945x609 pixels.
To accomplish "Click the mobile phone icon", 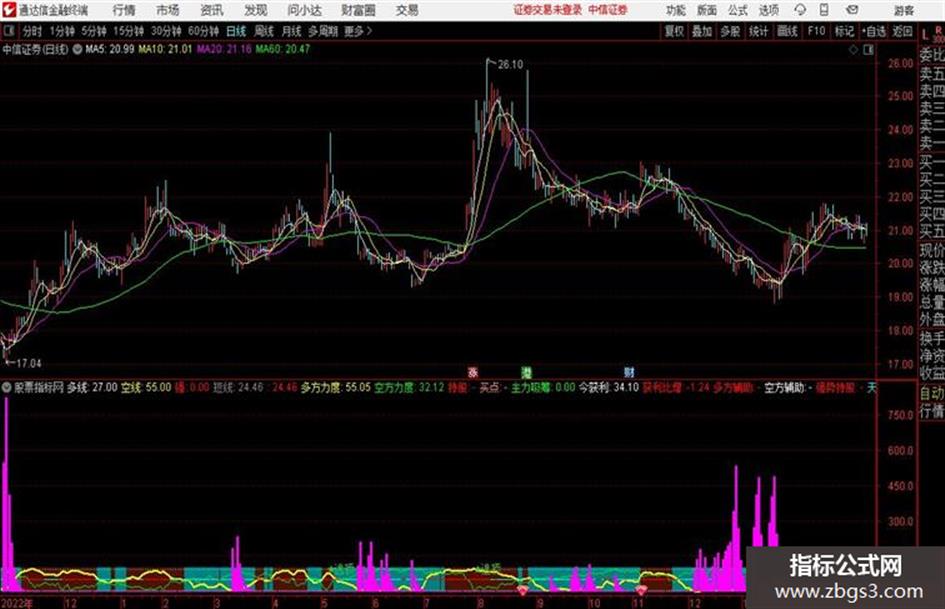I will [824, 10].
